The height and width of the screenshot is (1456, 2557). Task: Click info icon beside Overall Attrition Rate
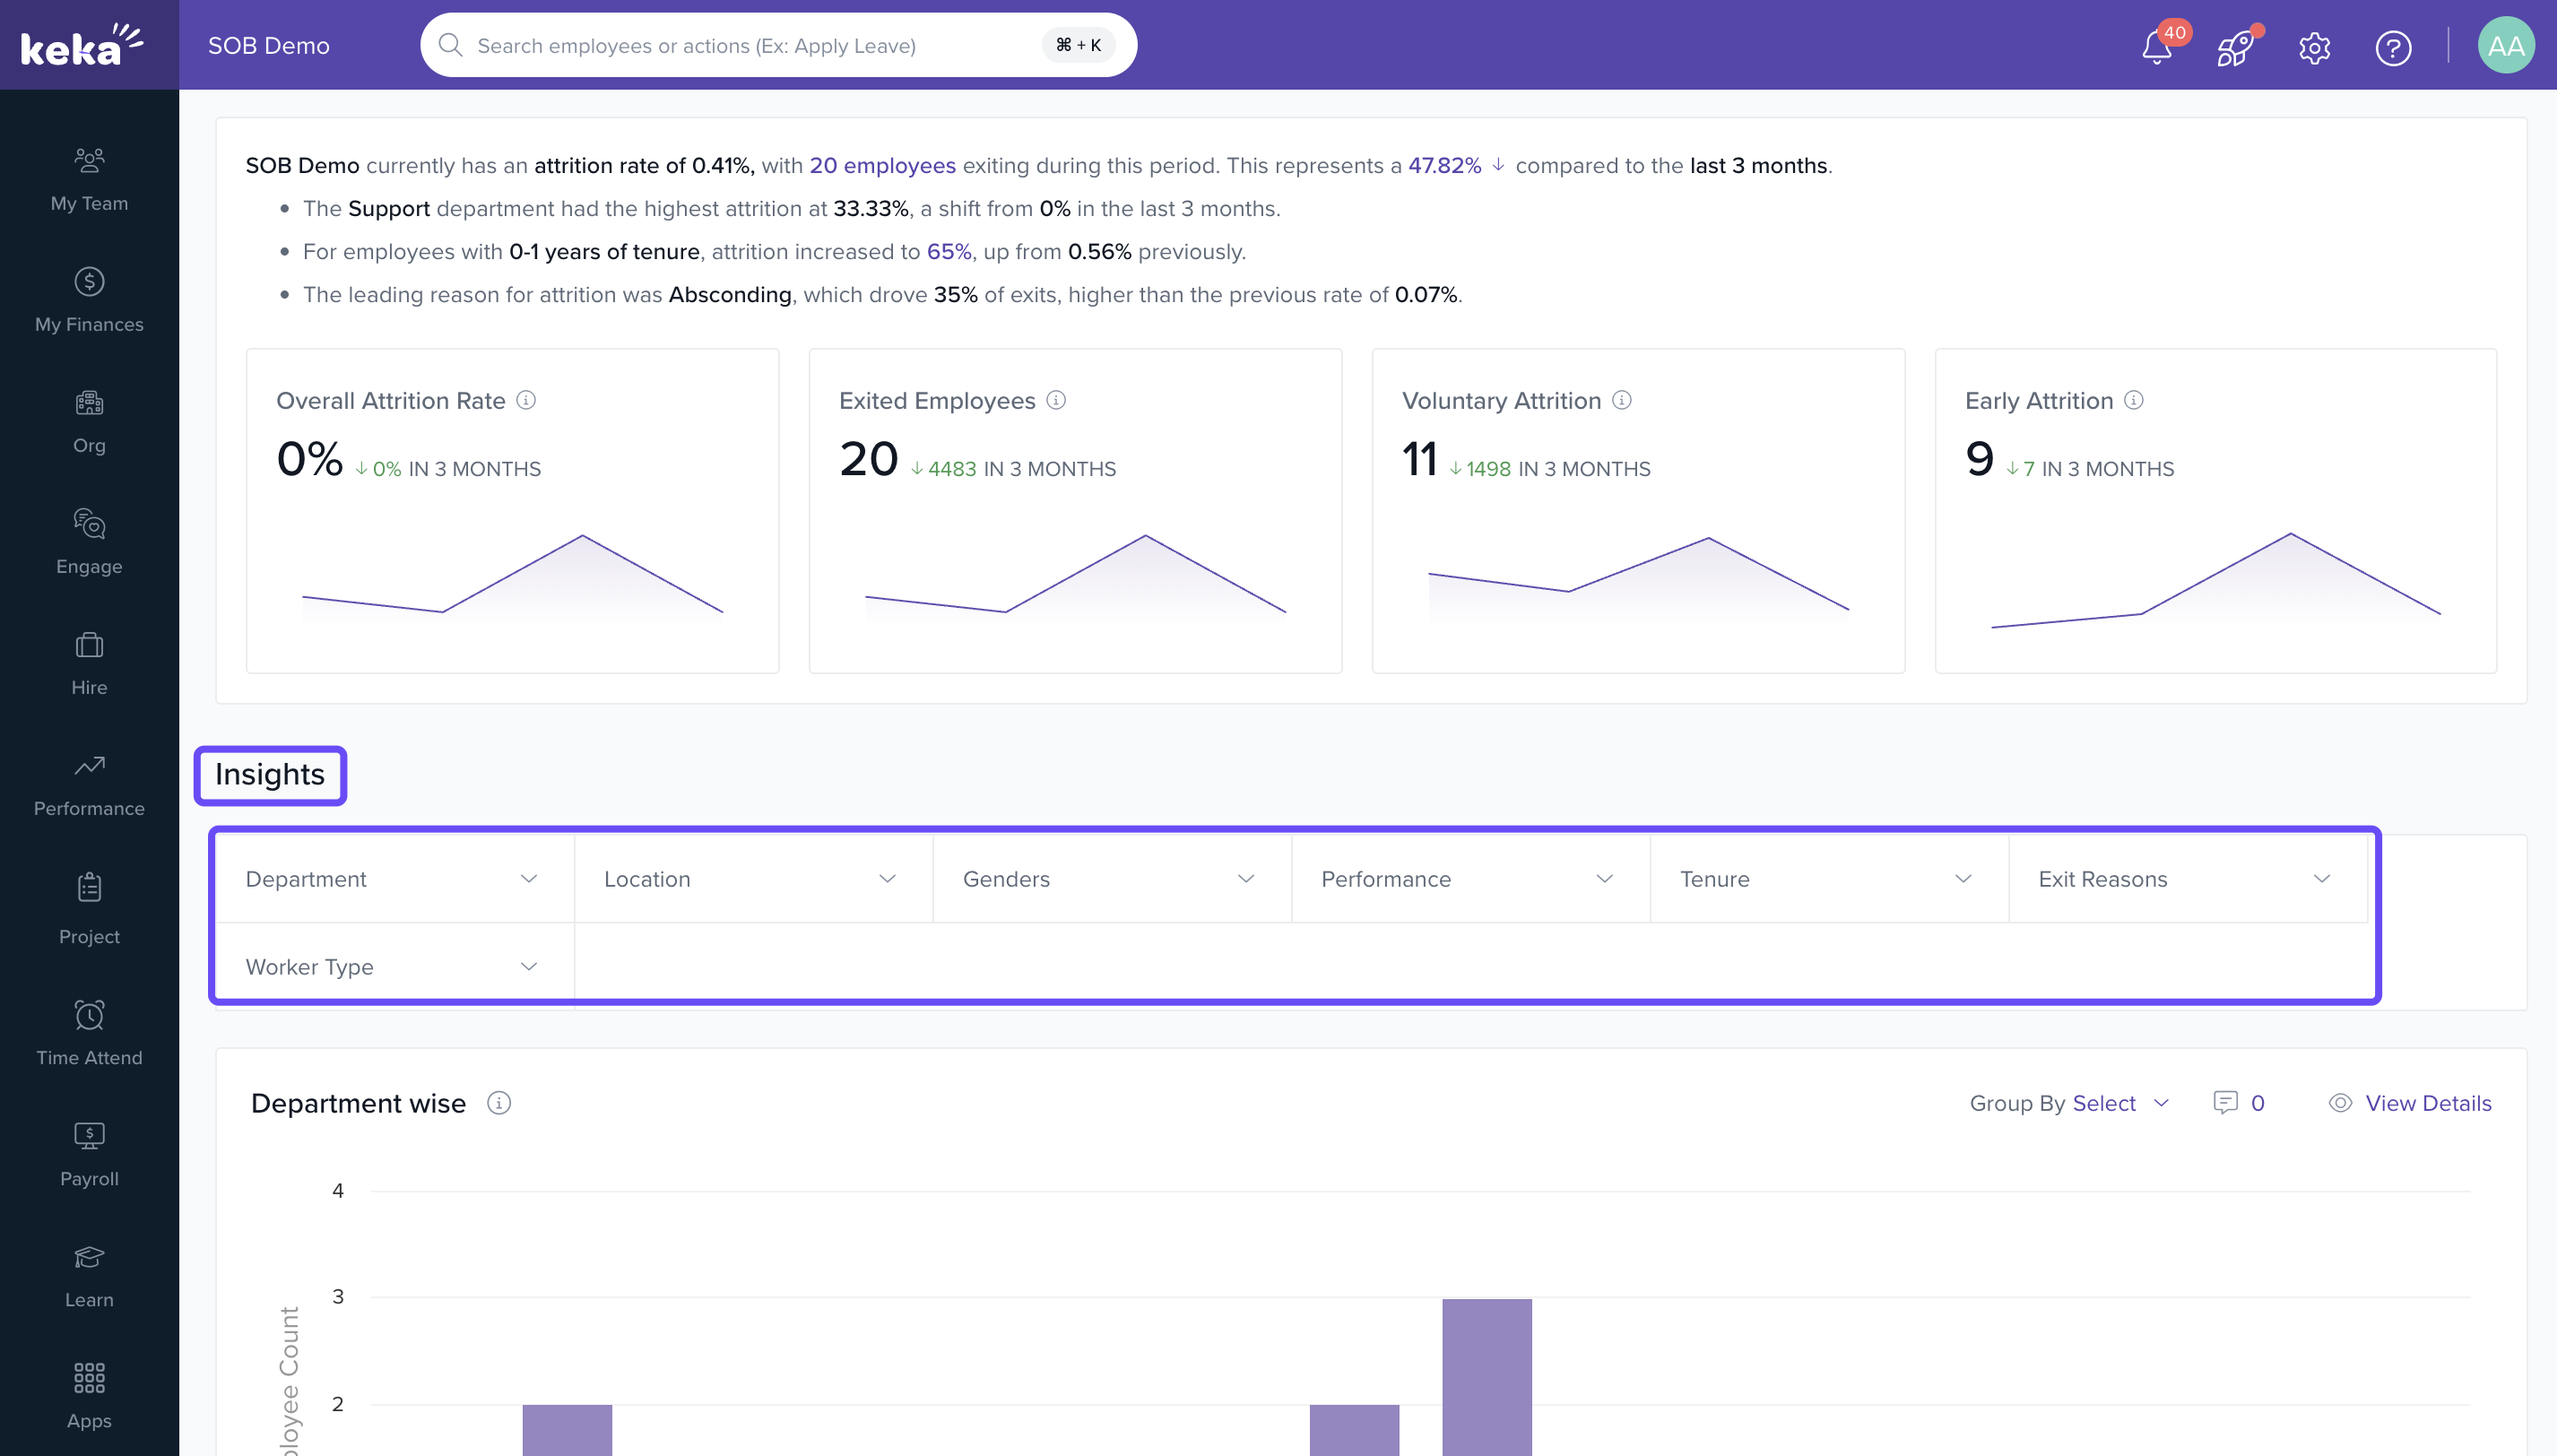[526, 400]
